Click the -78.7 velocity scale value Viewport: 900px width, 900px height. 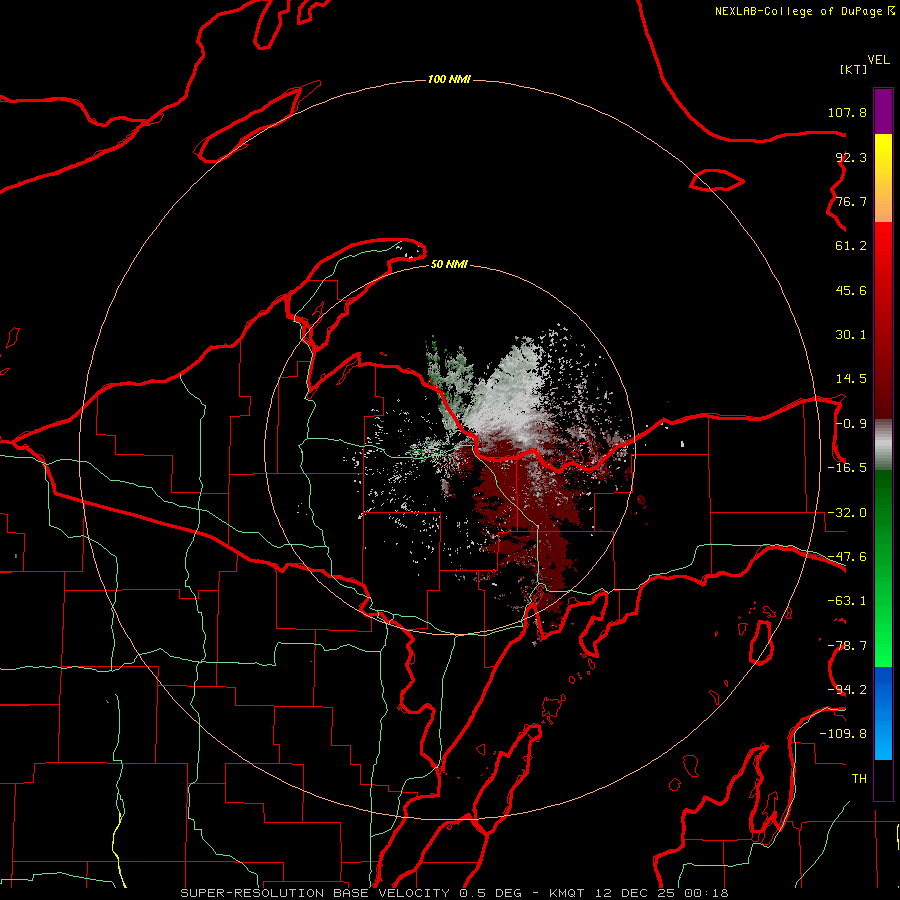pos(847,646)
